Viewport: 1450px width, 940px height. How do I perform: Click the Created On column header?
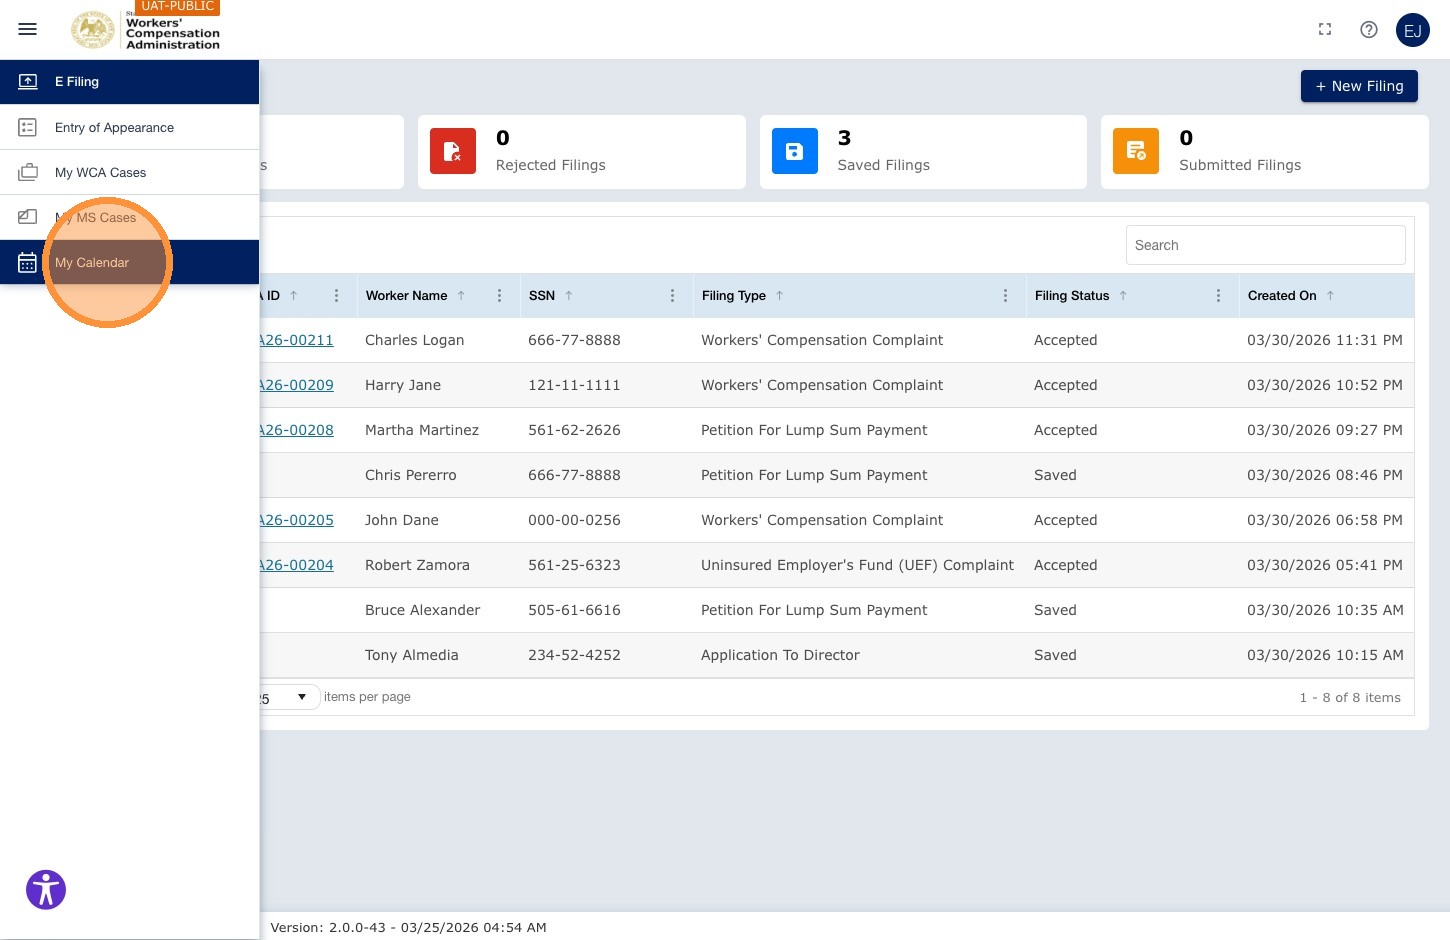point(1282,296)
